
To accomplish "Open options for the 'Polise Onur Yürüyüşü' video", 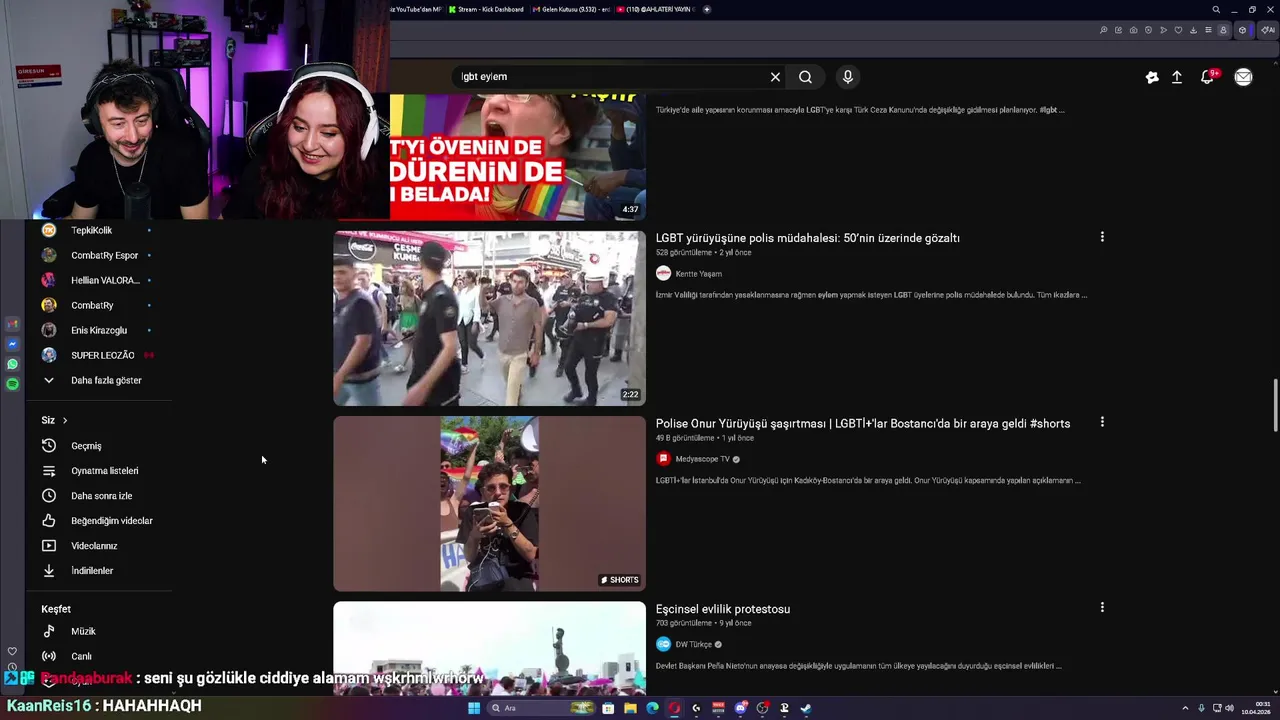I will (1102, 422).
